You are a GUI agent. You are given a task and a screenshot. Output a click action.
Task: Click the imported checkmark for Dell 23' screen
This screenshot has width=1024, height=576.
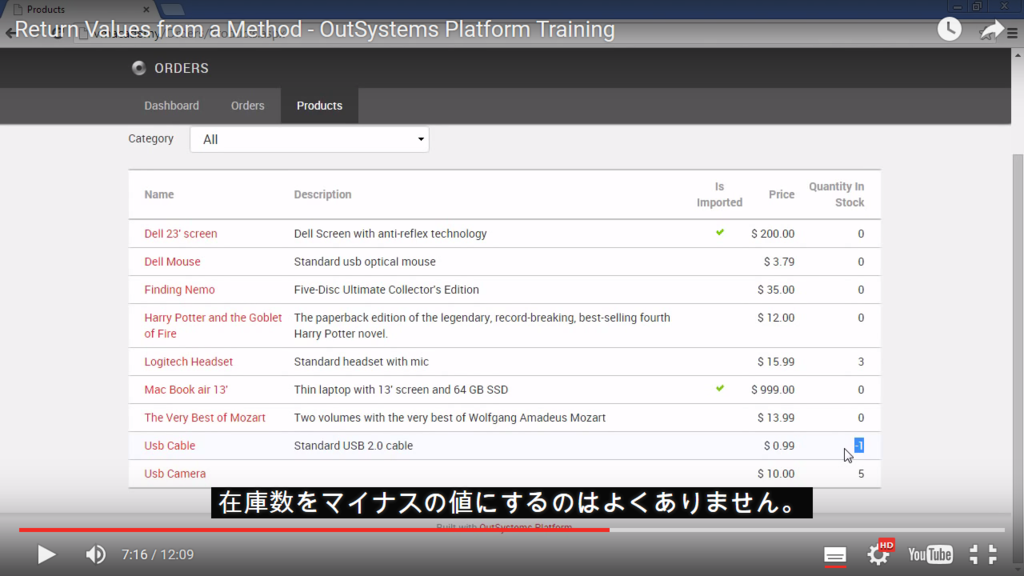click(x=720, y=232)
